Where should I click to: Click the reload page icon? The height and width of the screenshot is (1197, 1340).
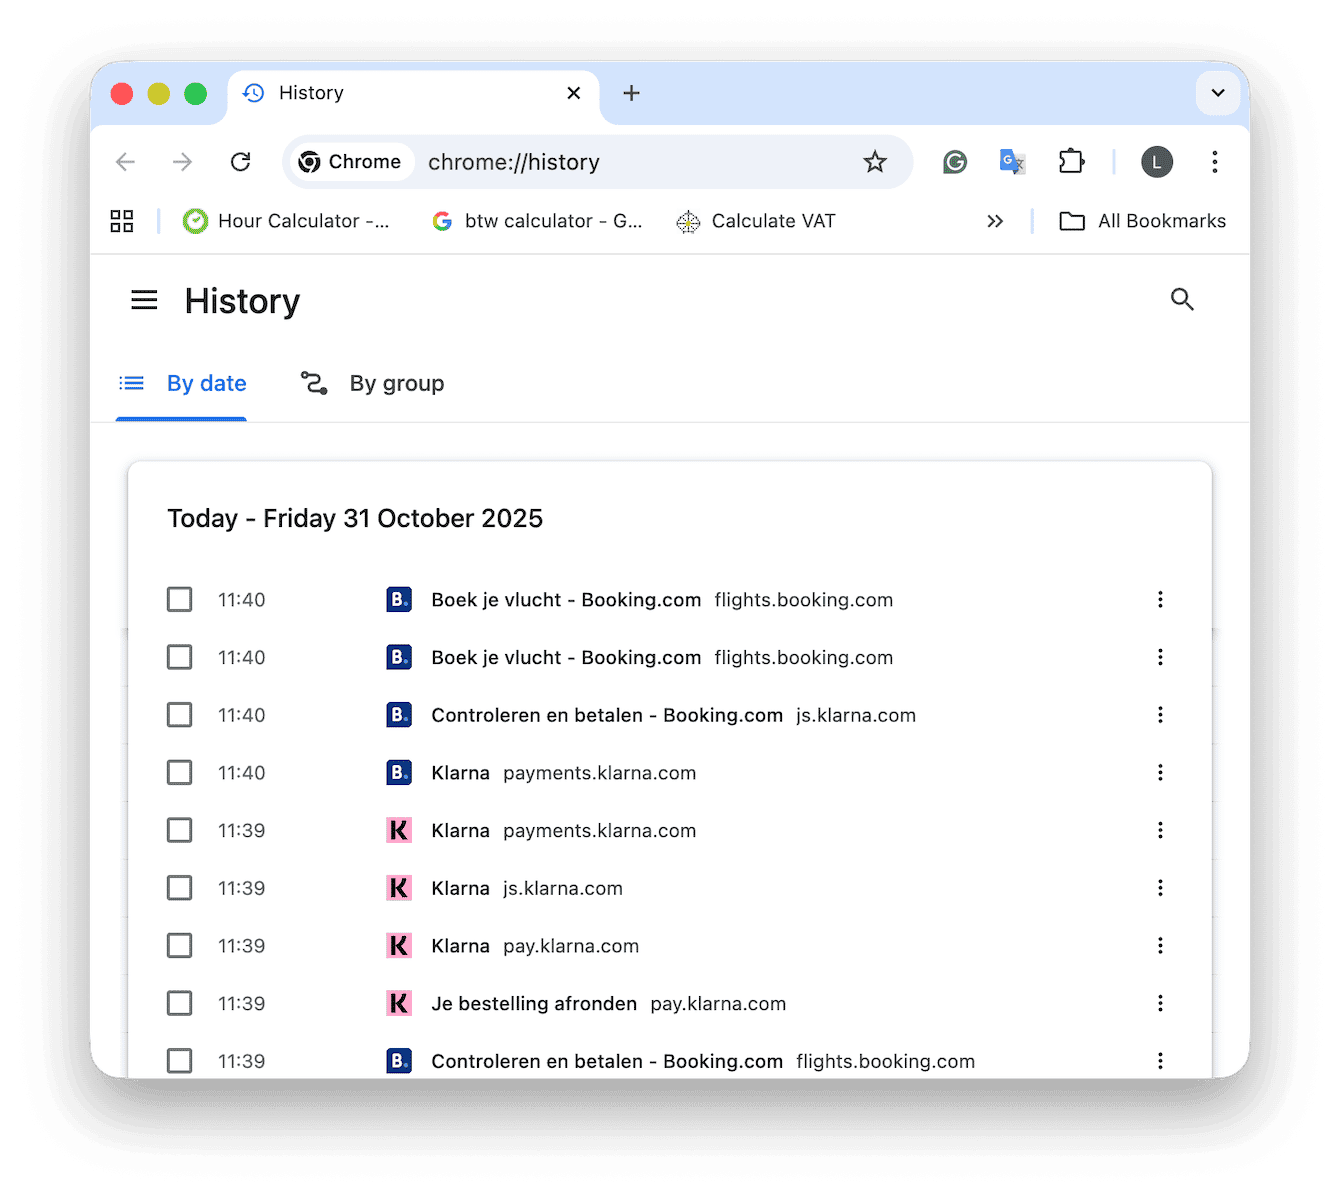(241, 161)
